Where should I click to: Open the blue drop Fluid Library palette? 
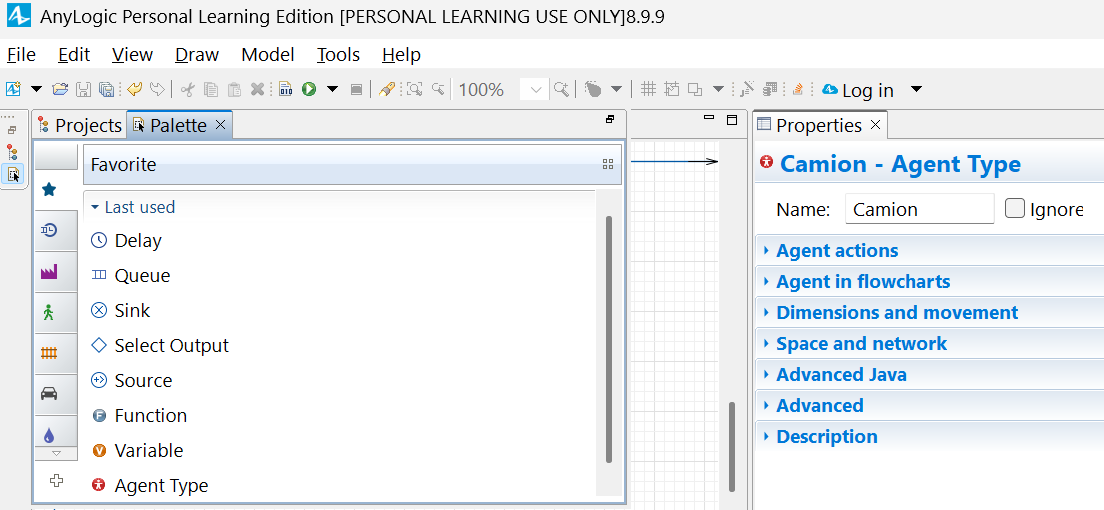pos(49,435)
